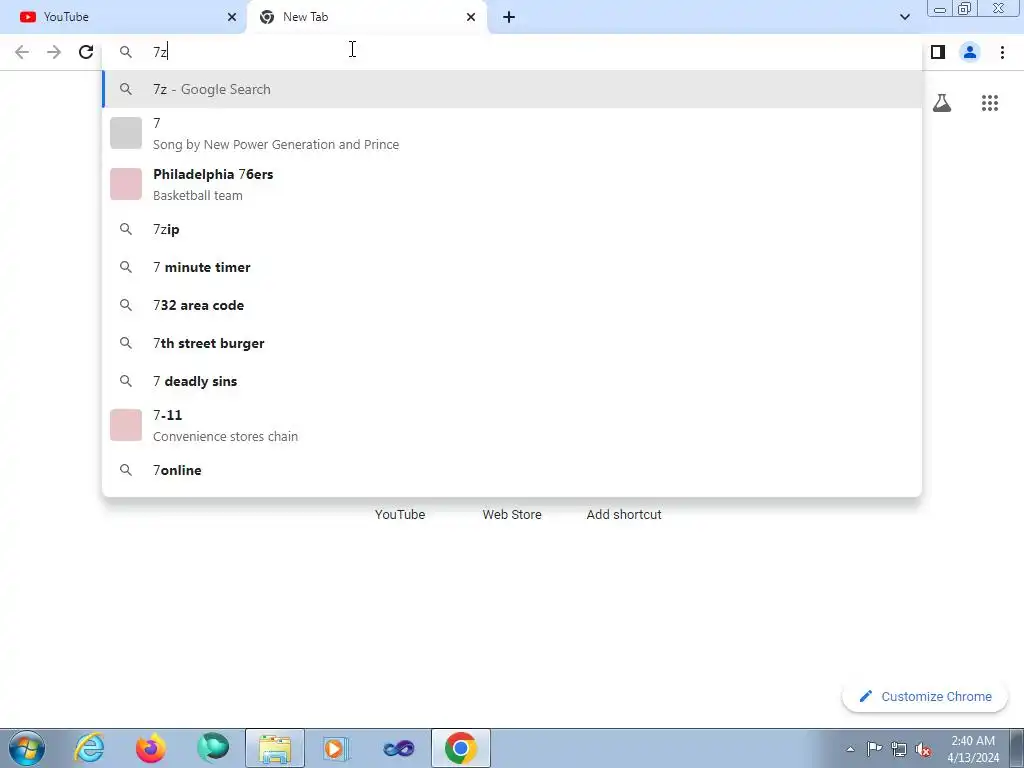Open the infinity-loop taskbar app
The height and width of the screenshot is (768, 1024).
pyautogui.click(x=398, y=748)
